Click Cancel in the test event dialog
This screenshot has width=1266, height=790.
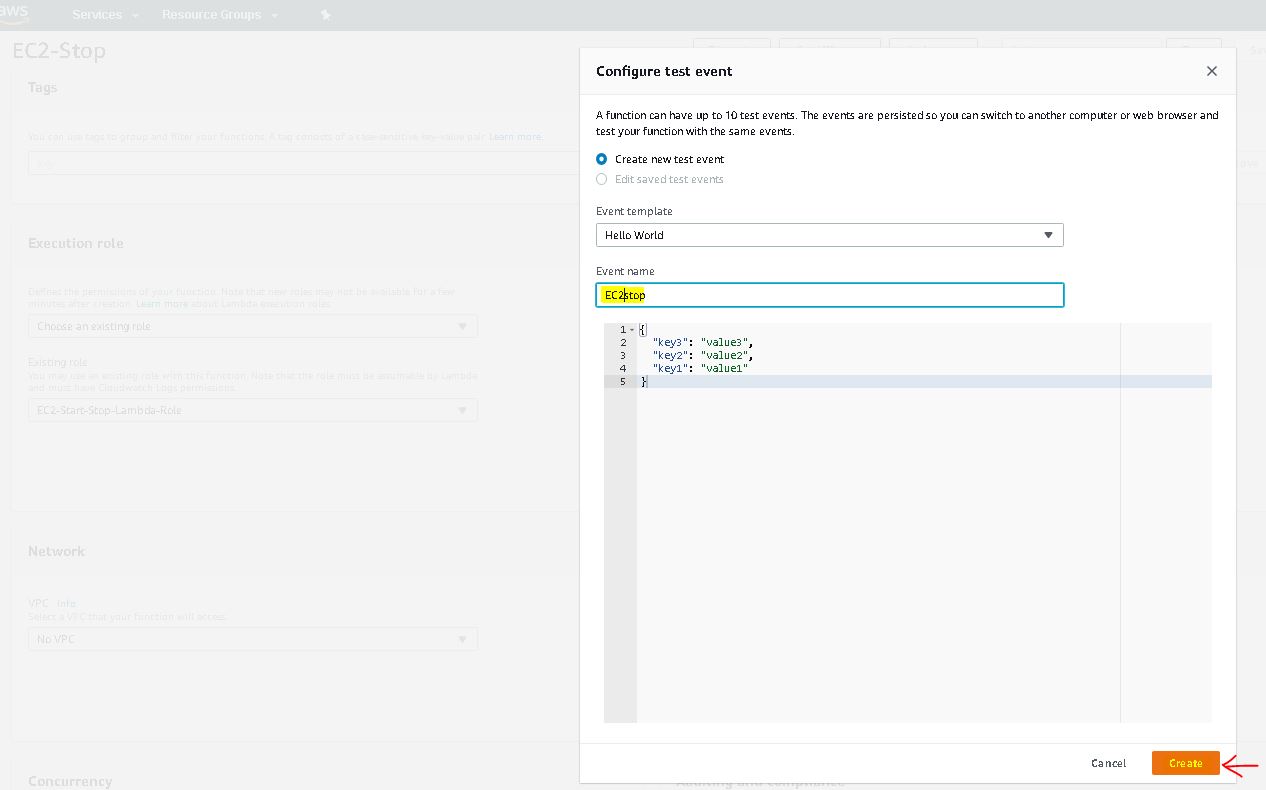[x=1108, y=763]
